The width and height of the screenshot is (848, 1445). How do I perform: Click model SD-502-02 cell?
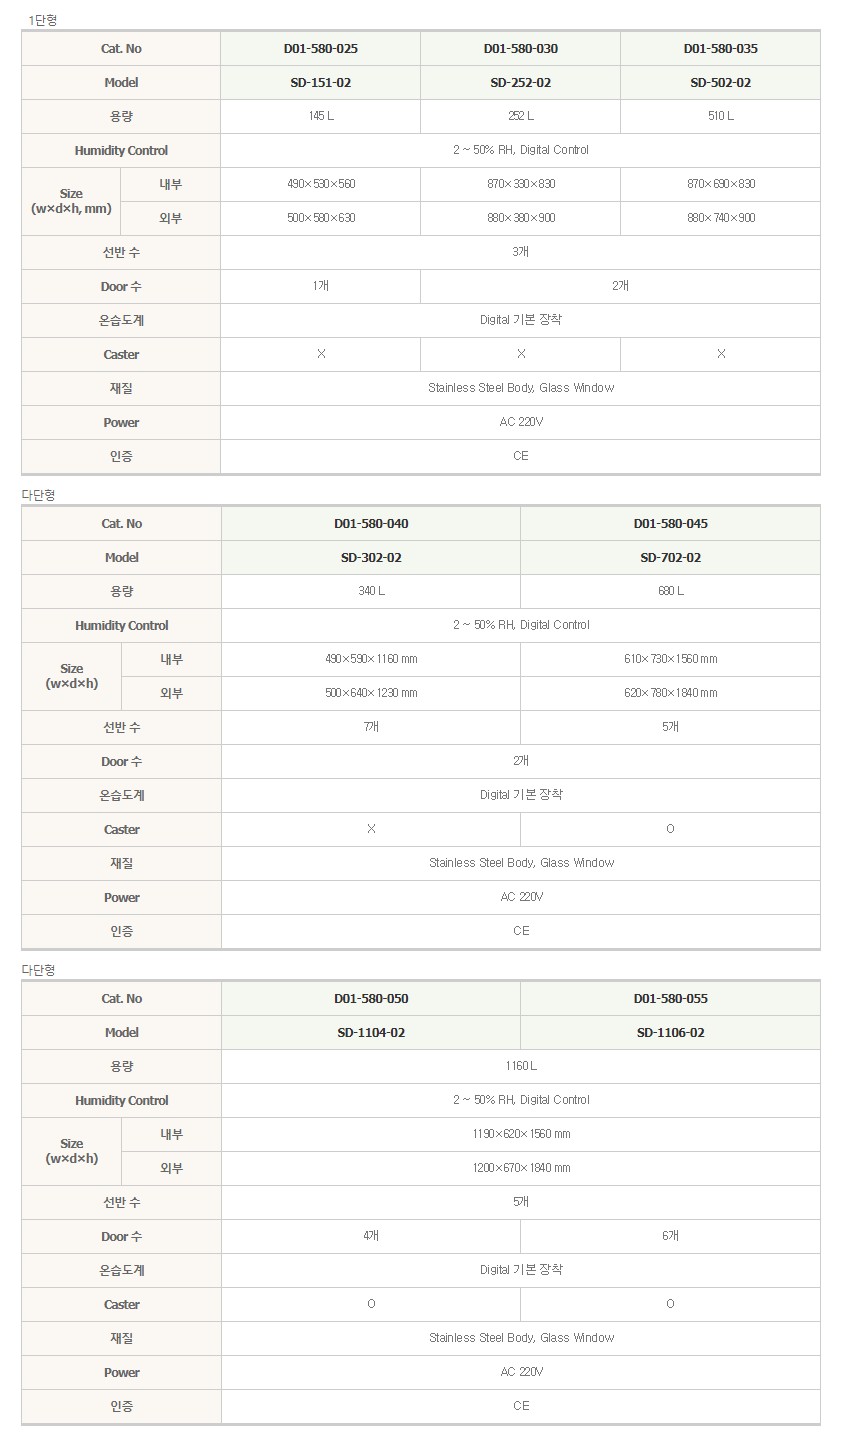[720, 82]
